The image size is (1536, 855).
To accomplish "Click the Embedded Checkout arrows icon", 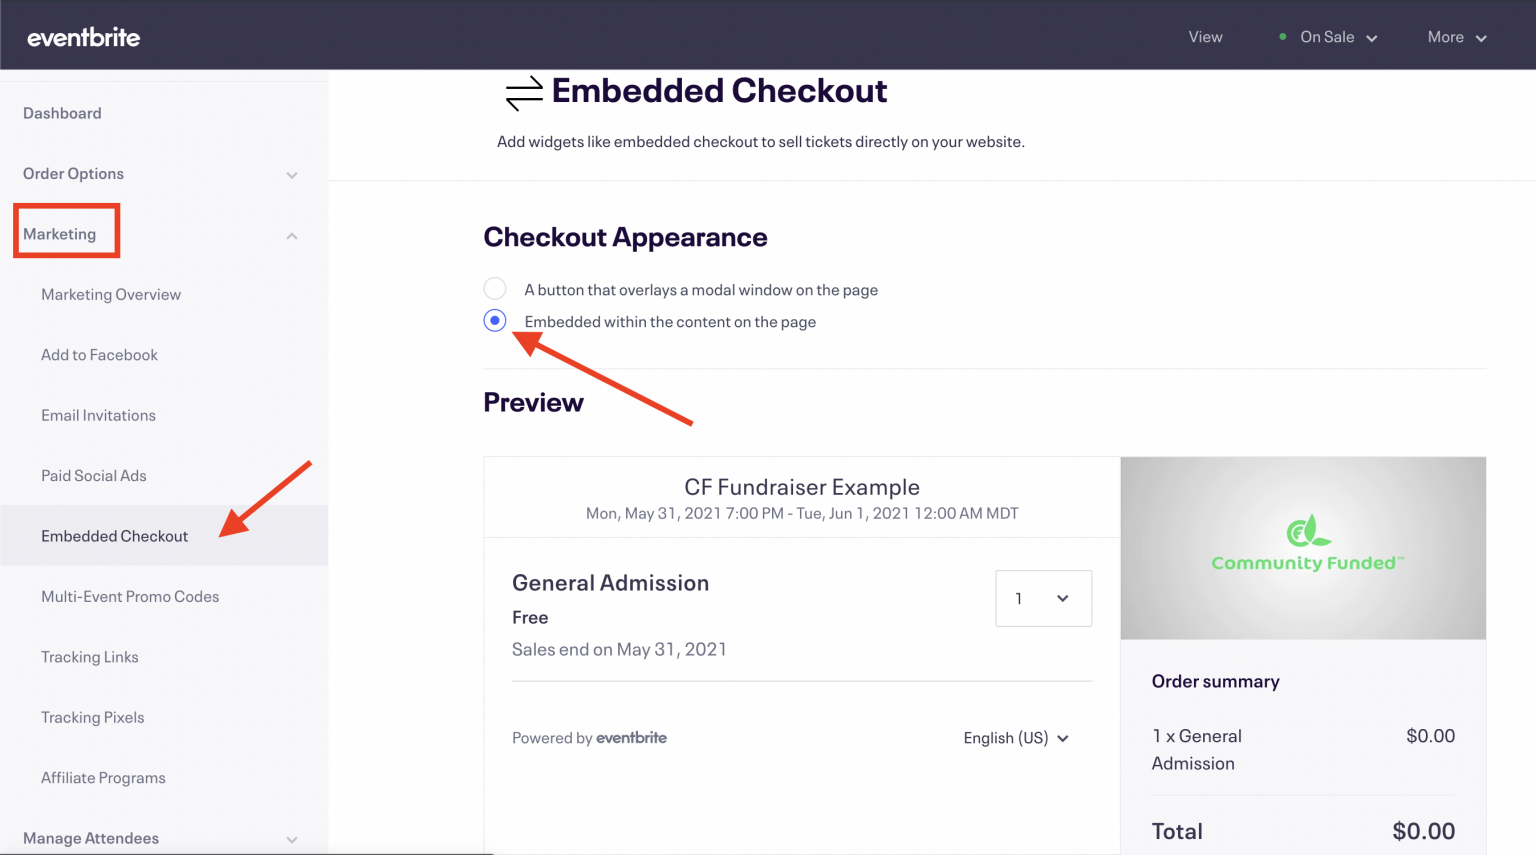I will pyautogui.click(x=523, y=93).
